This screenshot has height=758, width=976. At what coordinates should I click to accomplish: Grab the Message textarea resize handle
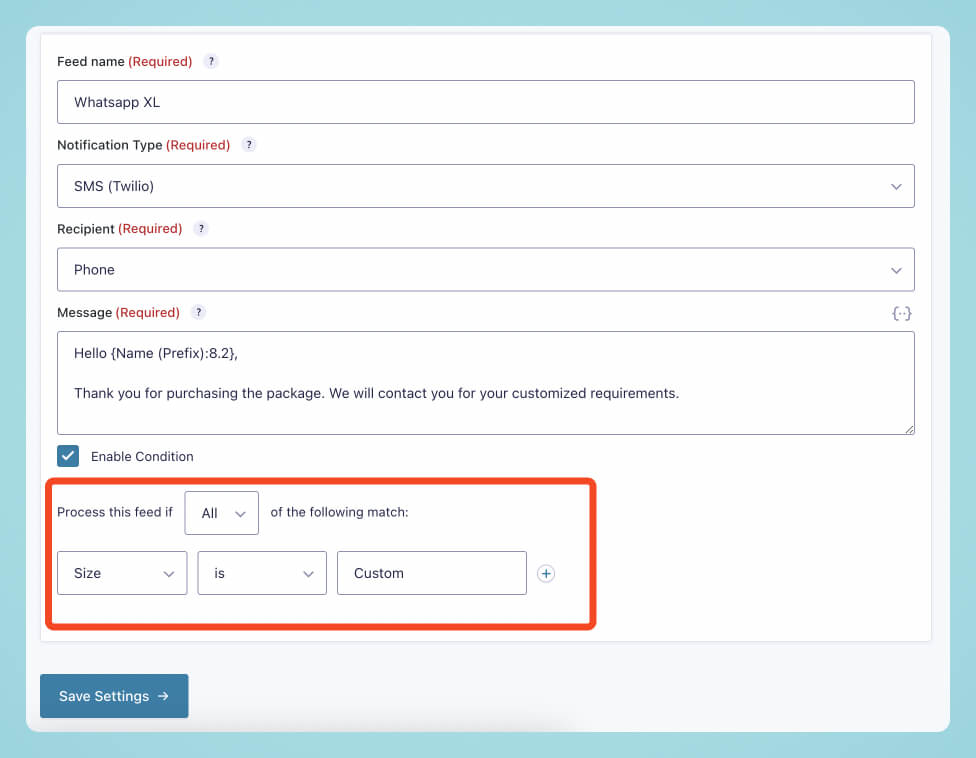click(909, 429)
